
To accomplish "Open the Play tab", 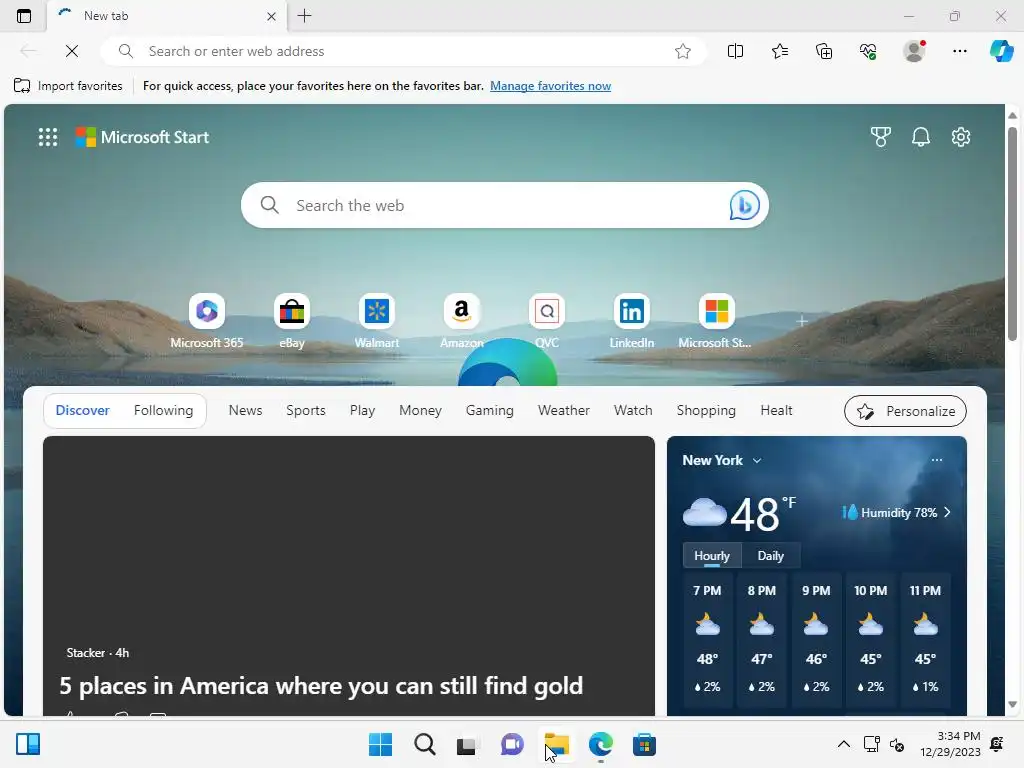I will pos(362,410).
